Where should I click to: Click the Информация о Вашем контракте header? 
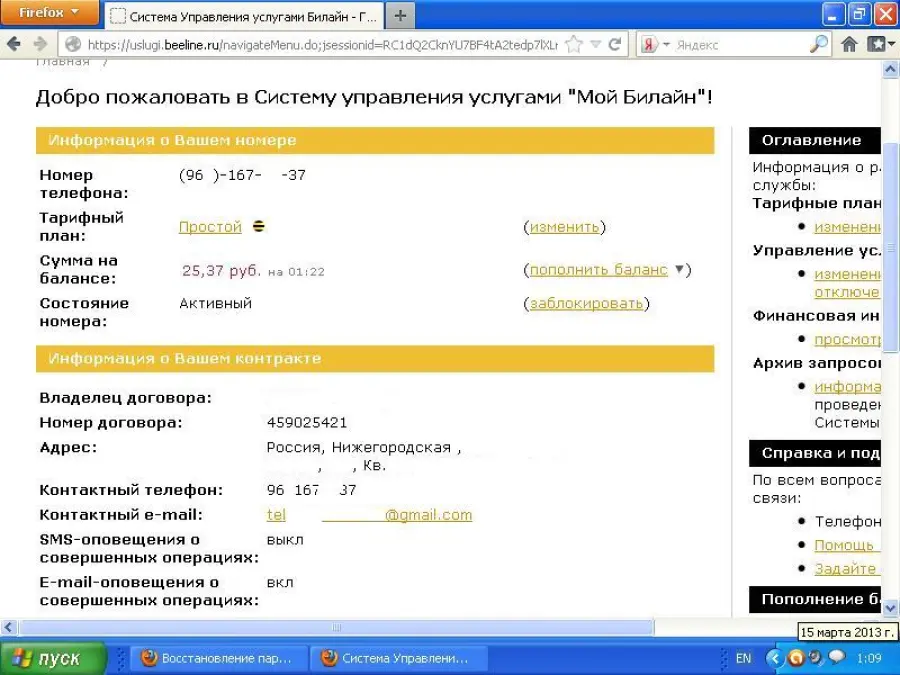click(x=375, y=359)
